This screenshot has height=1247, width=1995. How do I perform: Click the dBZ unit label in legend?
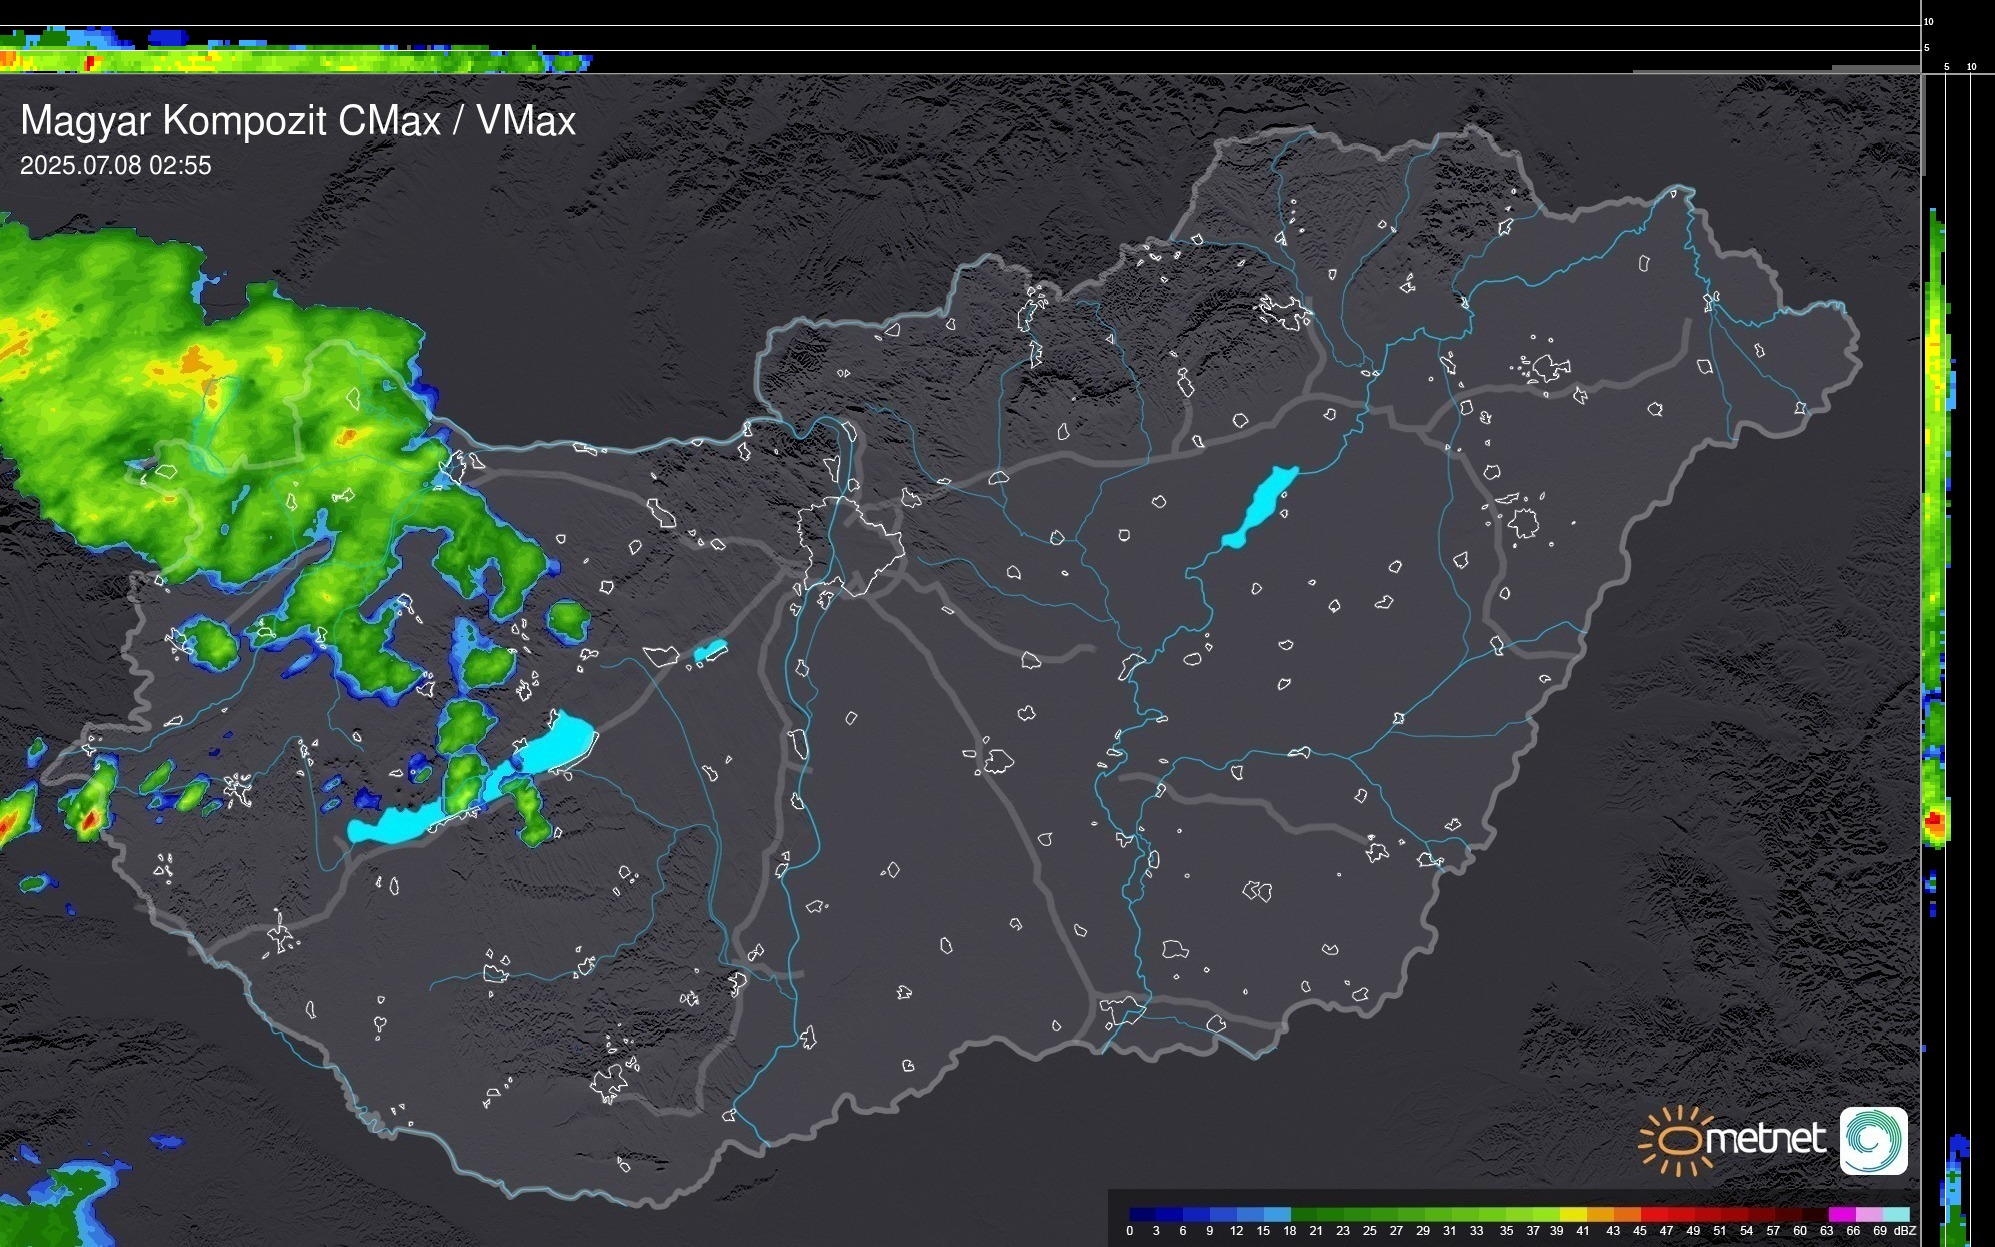(1905, 1231)
